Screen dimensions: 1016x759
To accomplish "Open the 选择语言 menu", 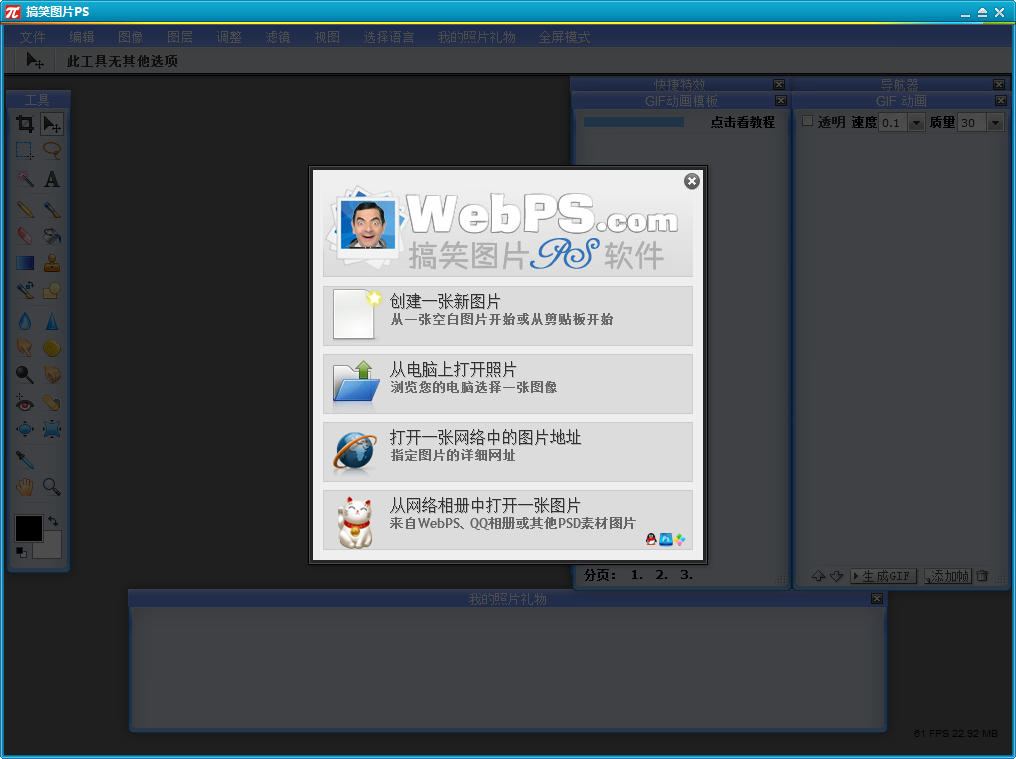I will [389, 37].
